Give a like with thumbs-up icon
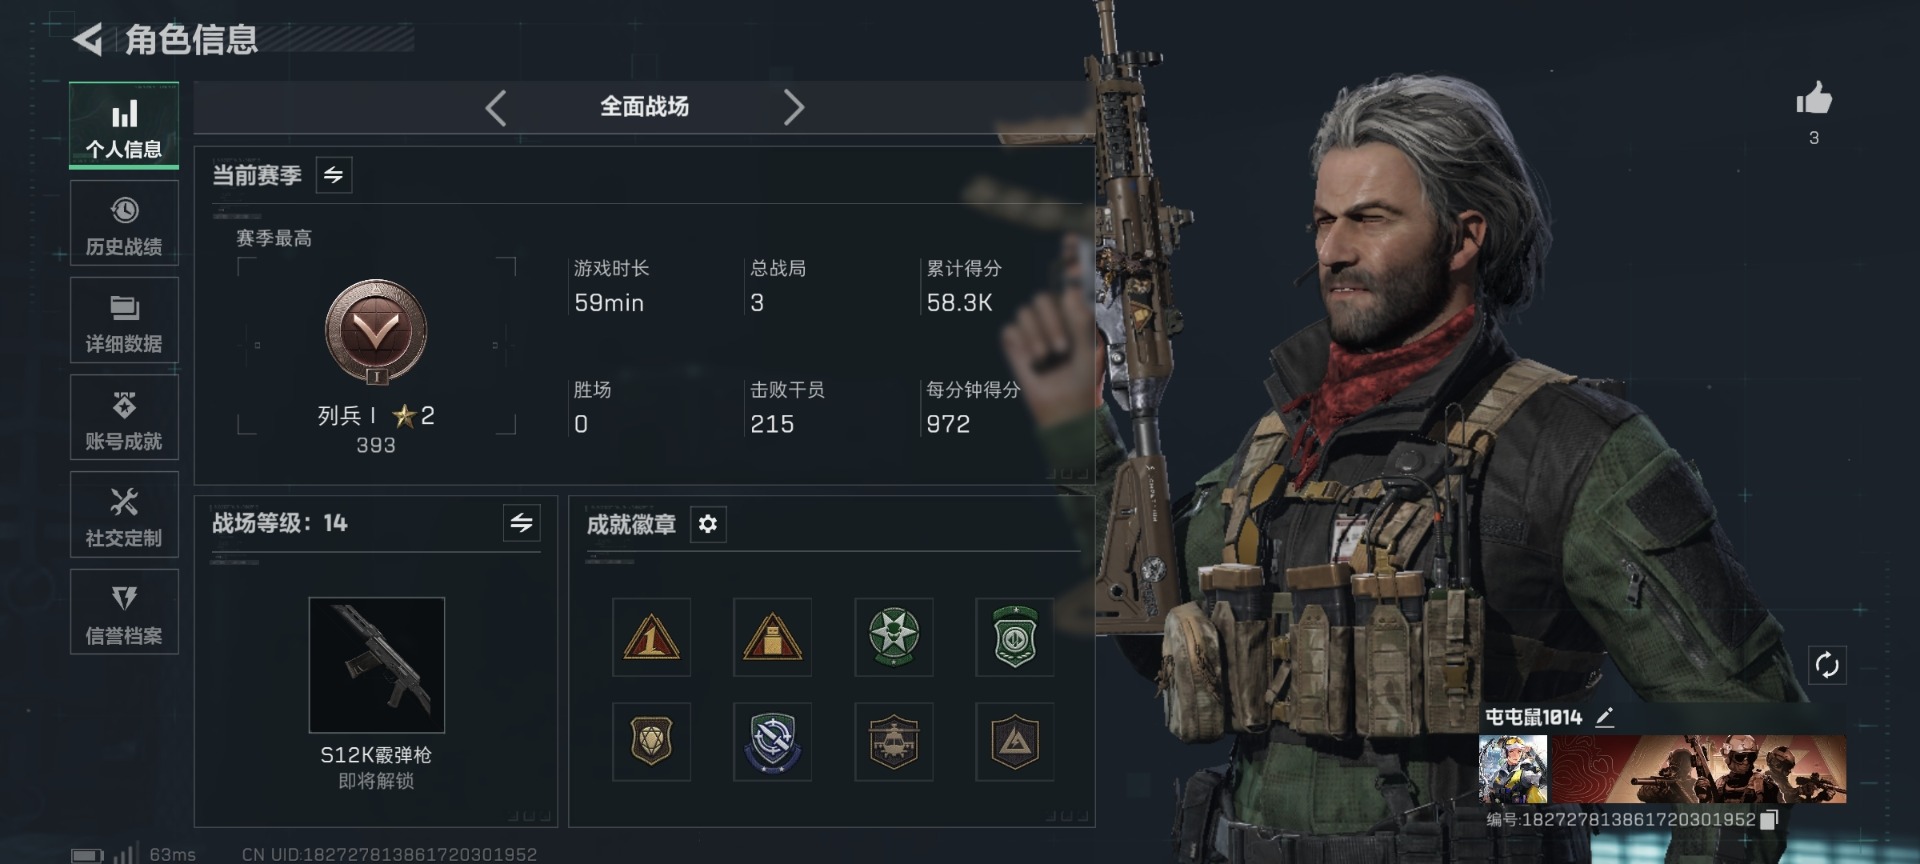 (x=1814, y=98)
